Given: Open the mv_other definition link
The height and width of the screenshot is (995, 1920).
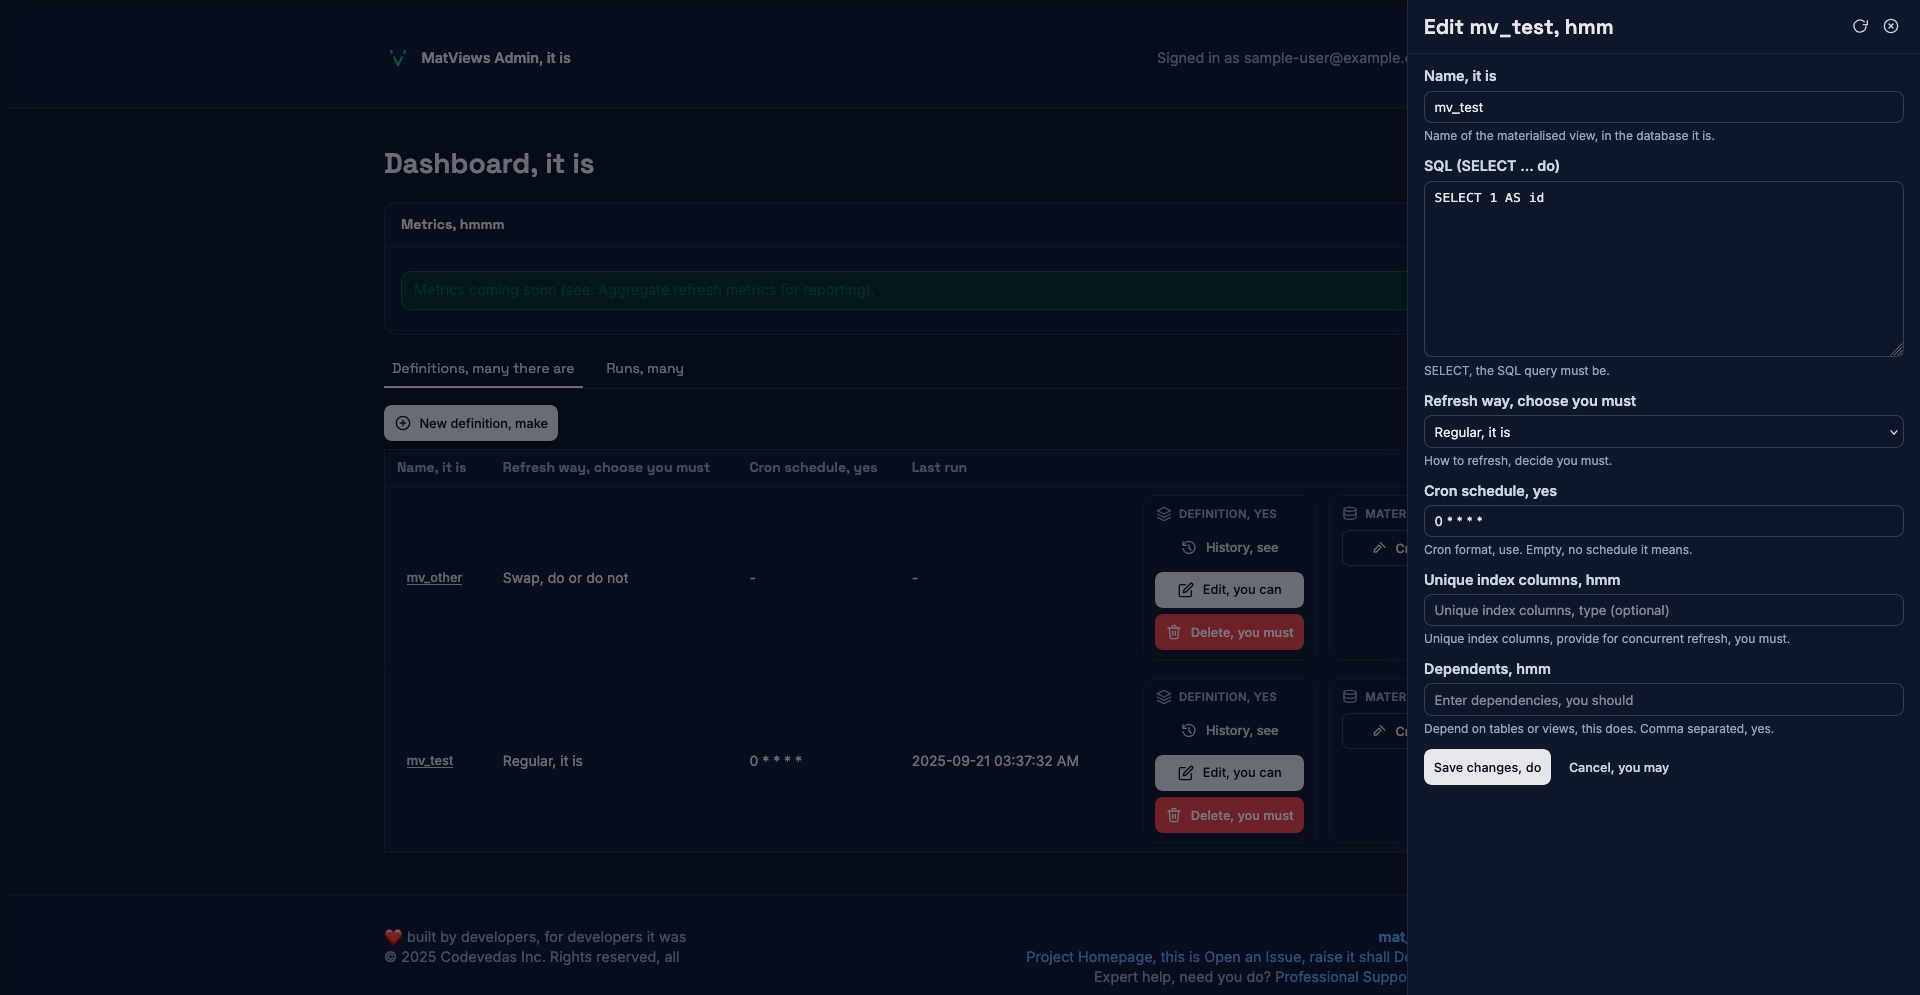Looking at the screenshot, I should 434,578.
